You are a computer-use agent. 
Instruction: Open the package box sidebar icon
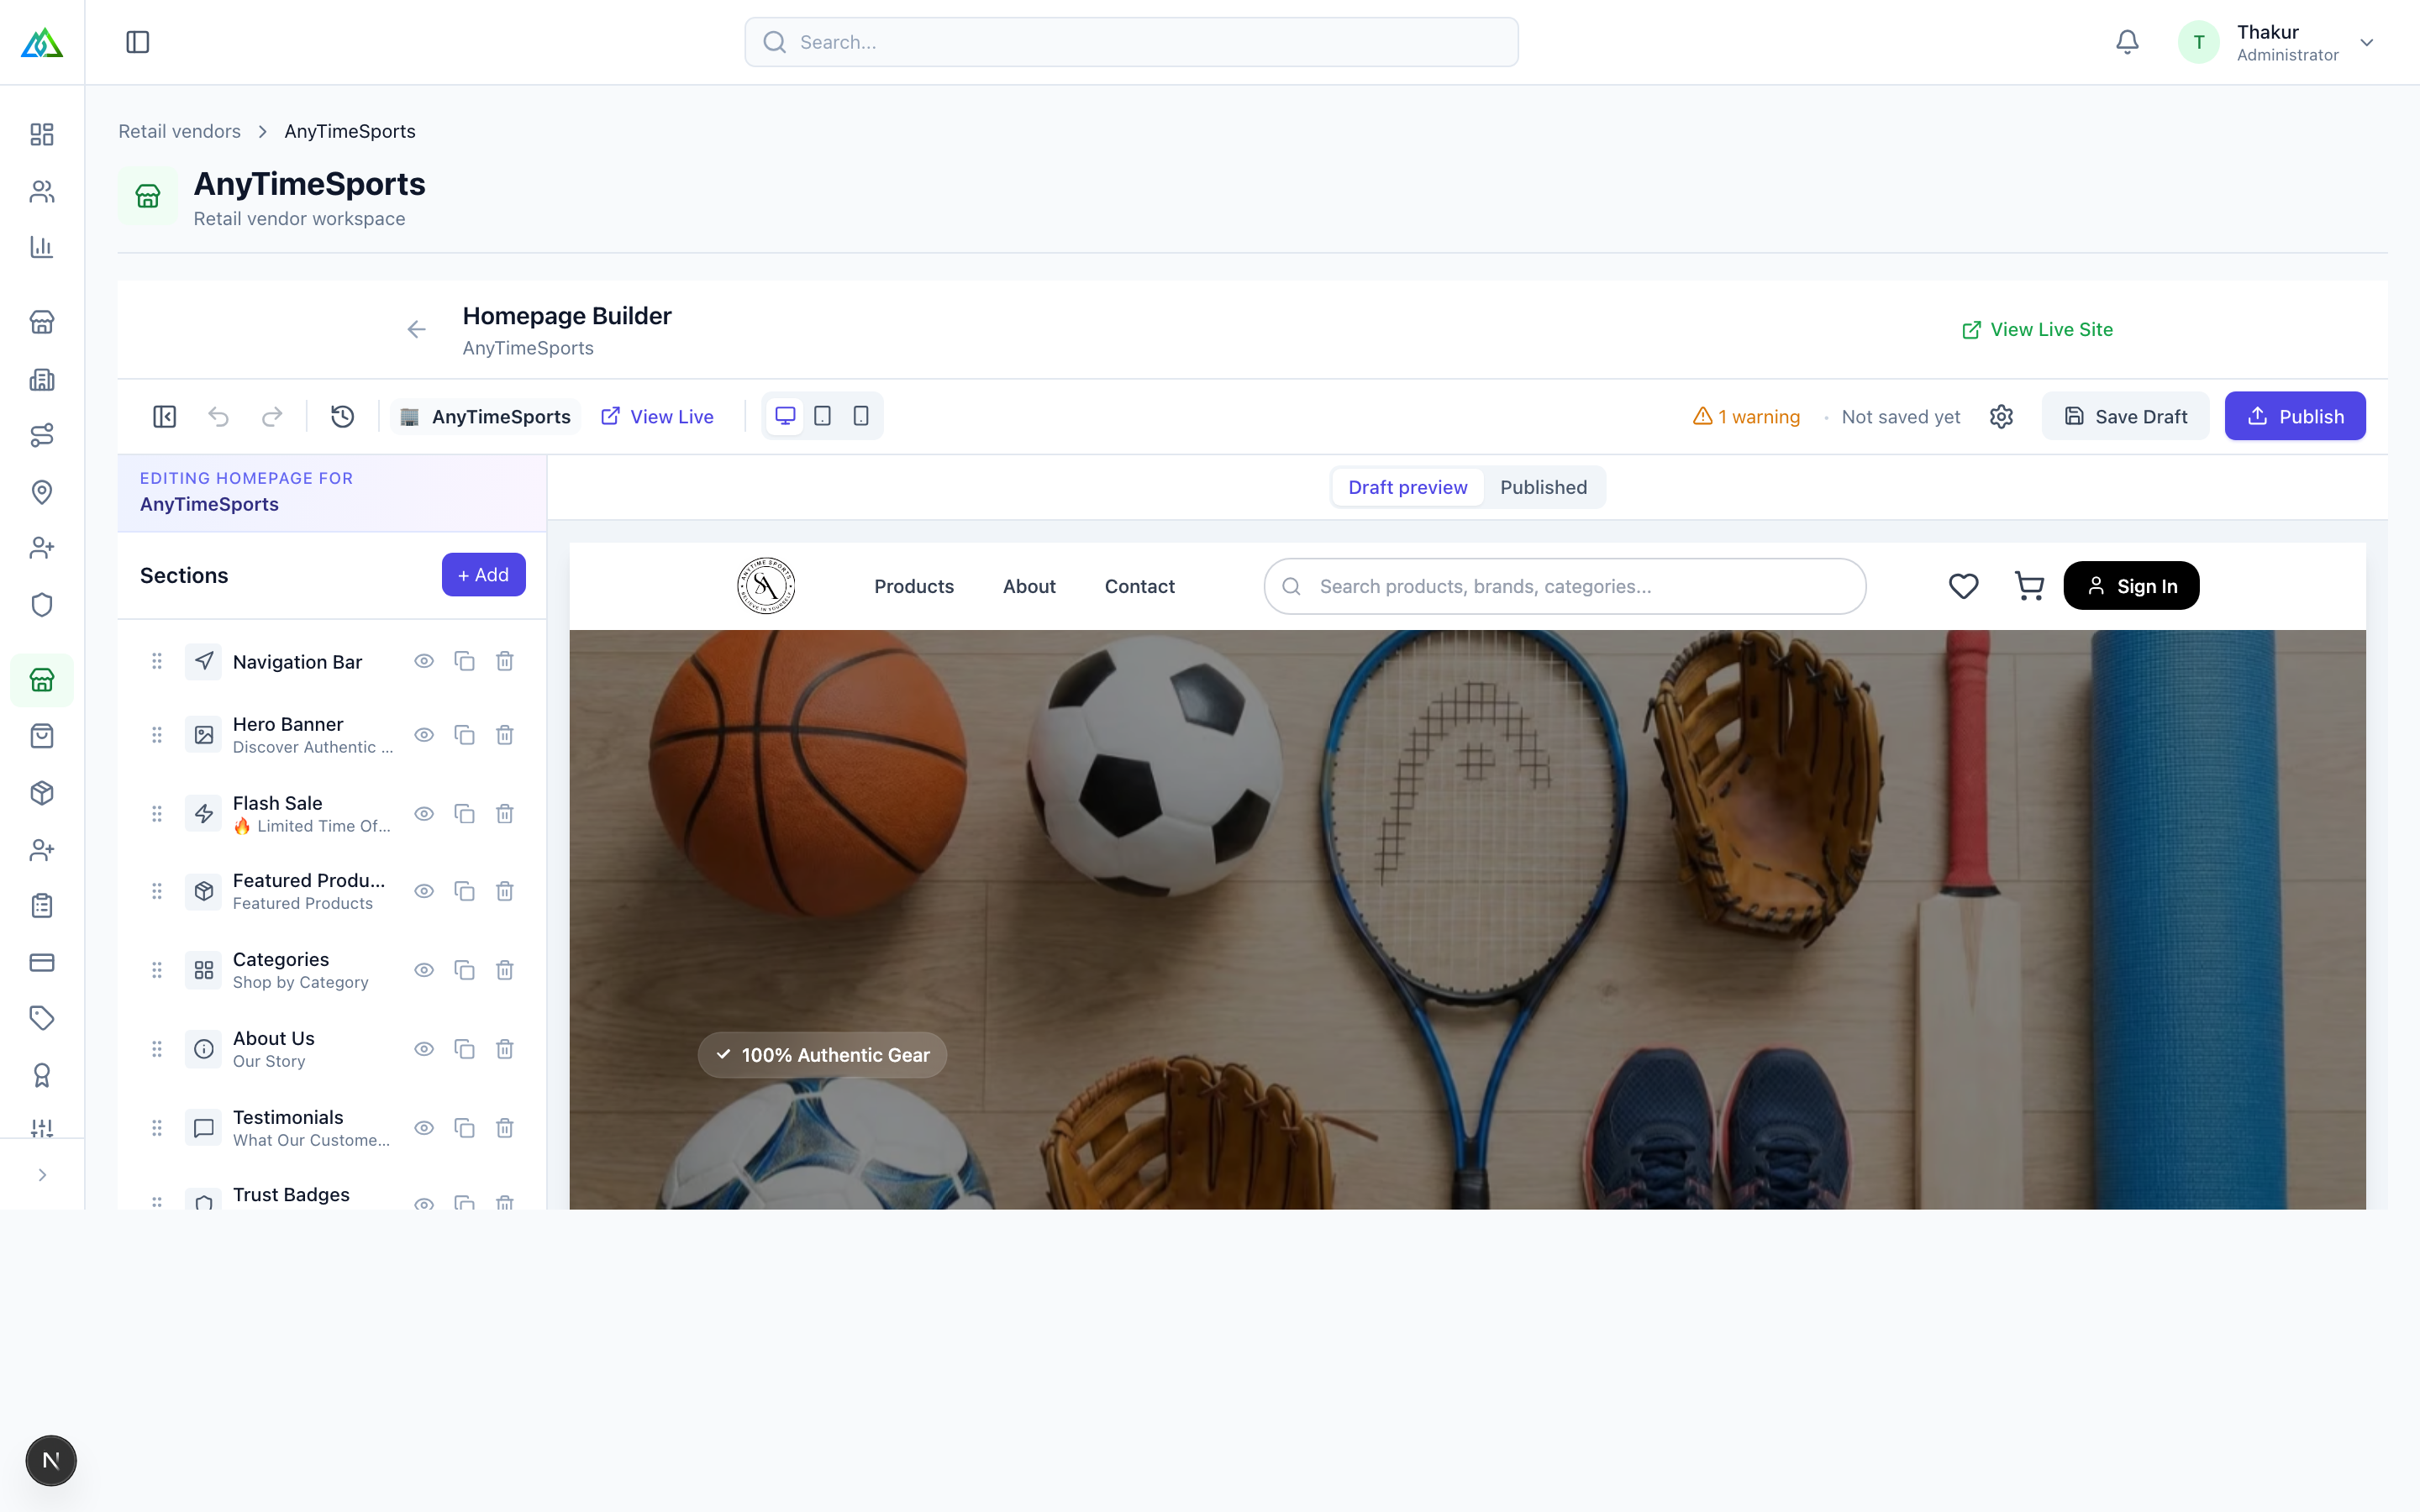click(x=42, y=793)
